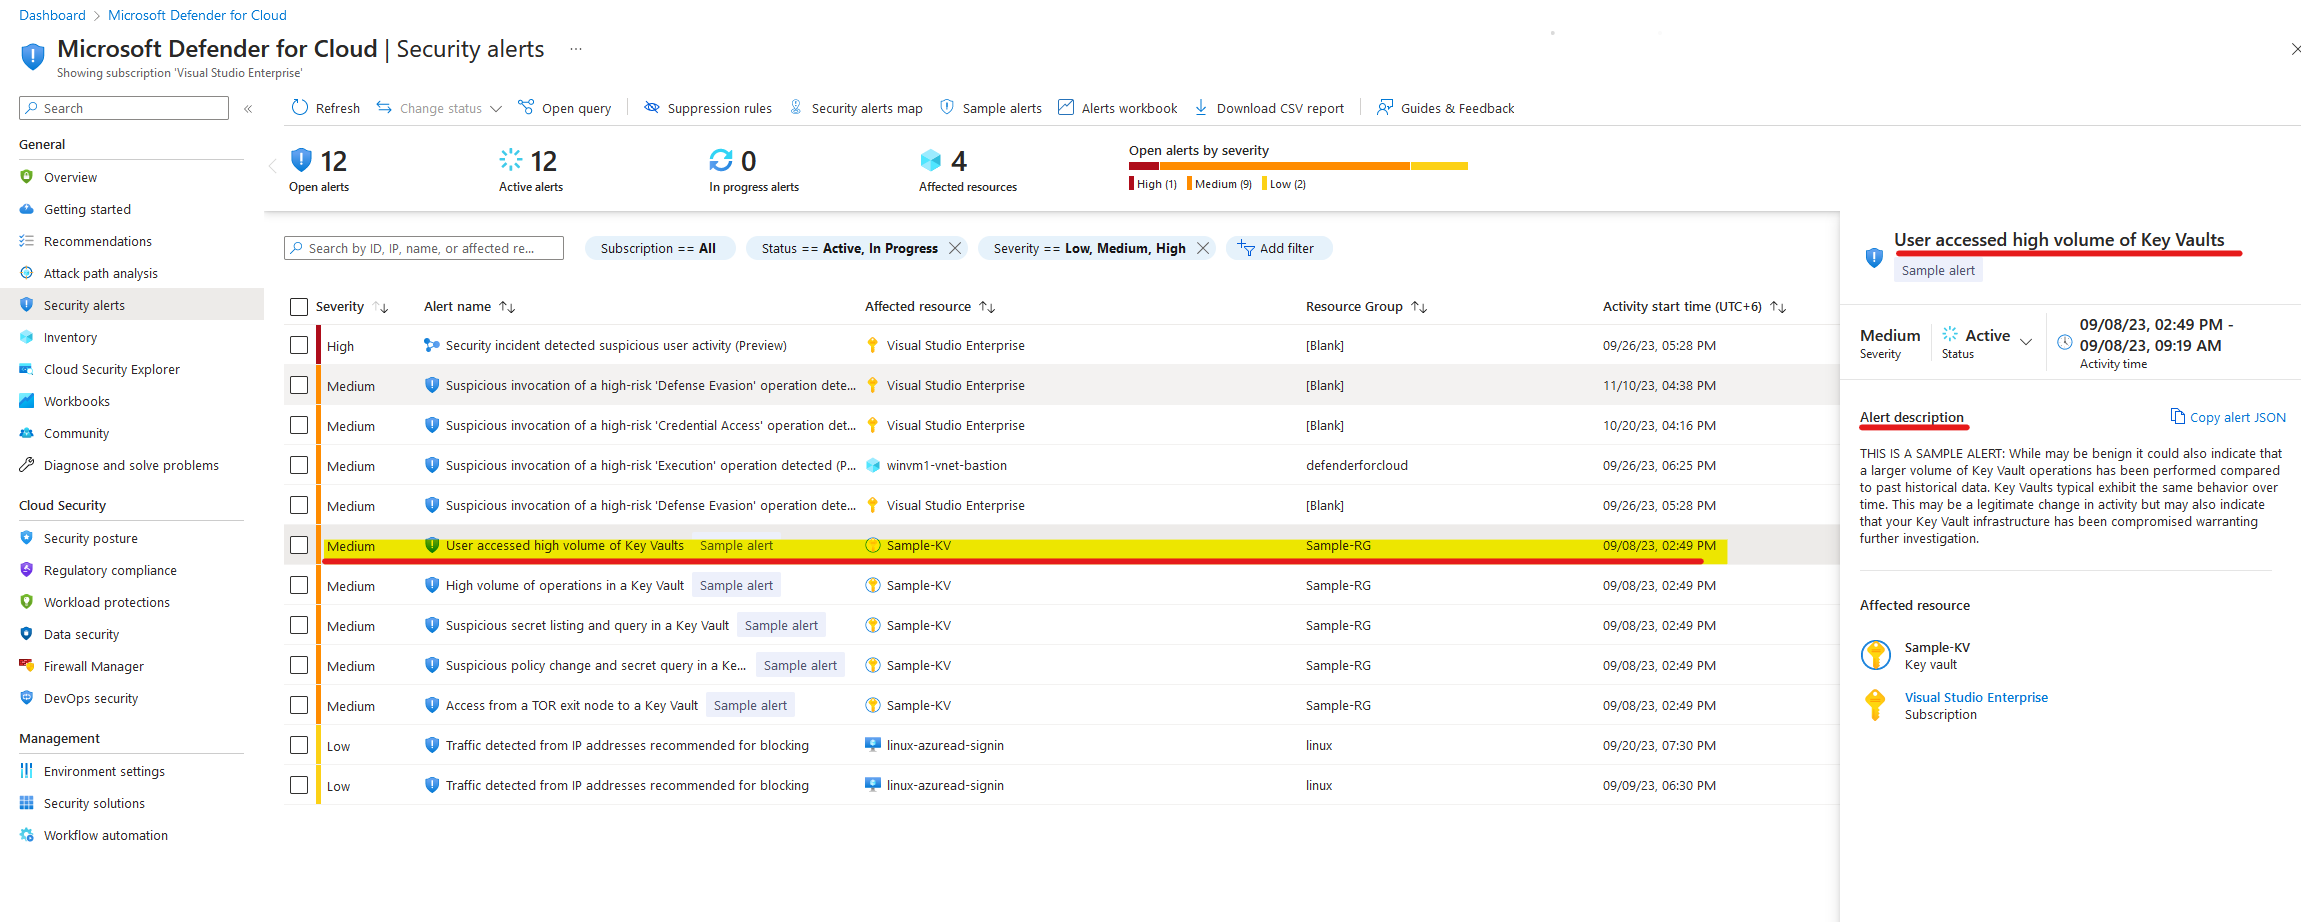
Task: Click the Environment settings icon
Action: (x=27, y=771)
